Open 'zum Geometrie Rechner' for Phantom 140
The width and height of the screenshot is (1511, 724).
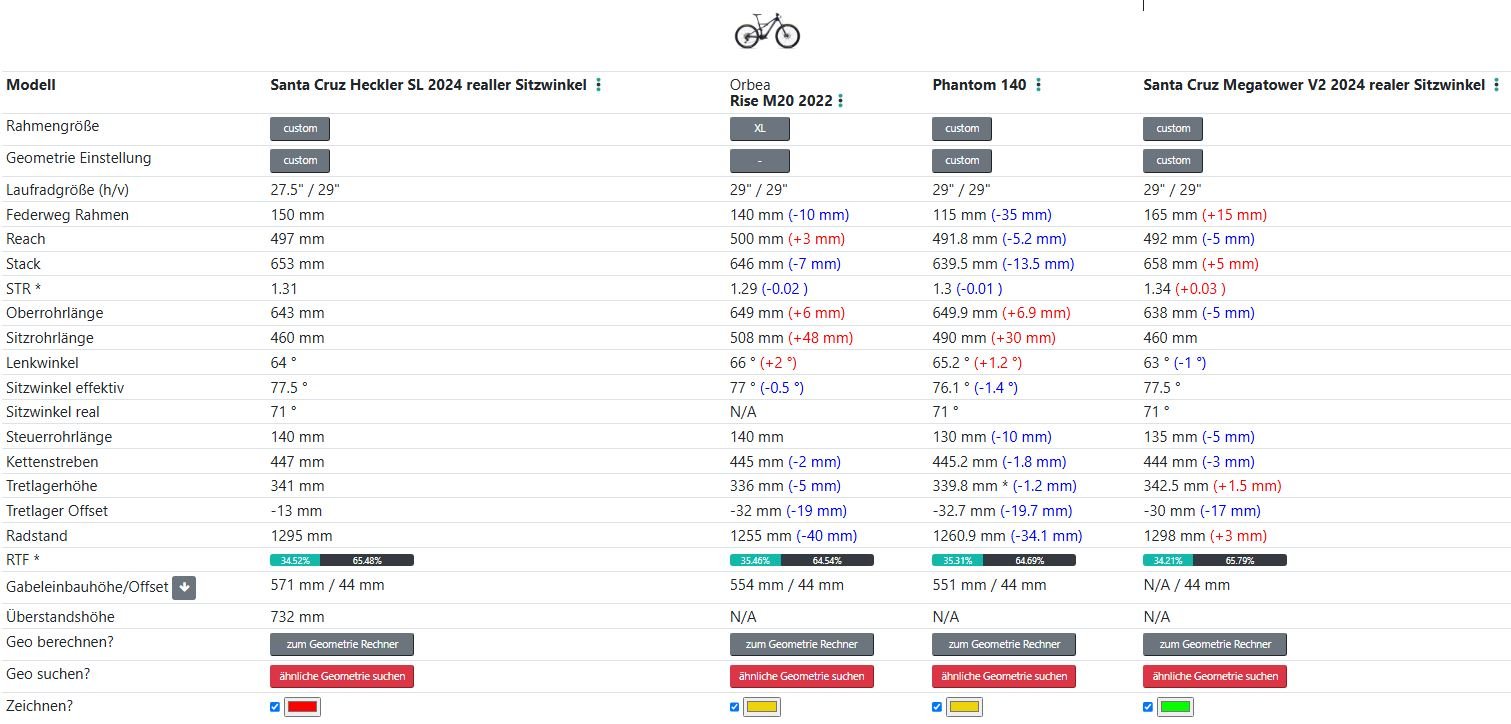click(1003, 644)
